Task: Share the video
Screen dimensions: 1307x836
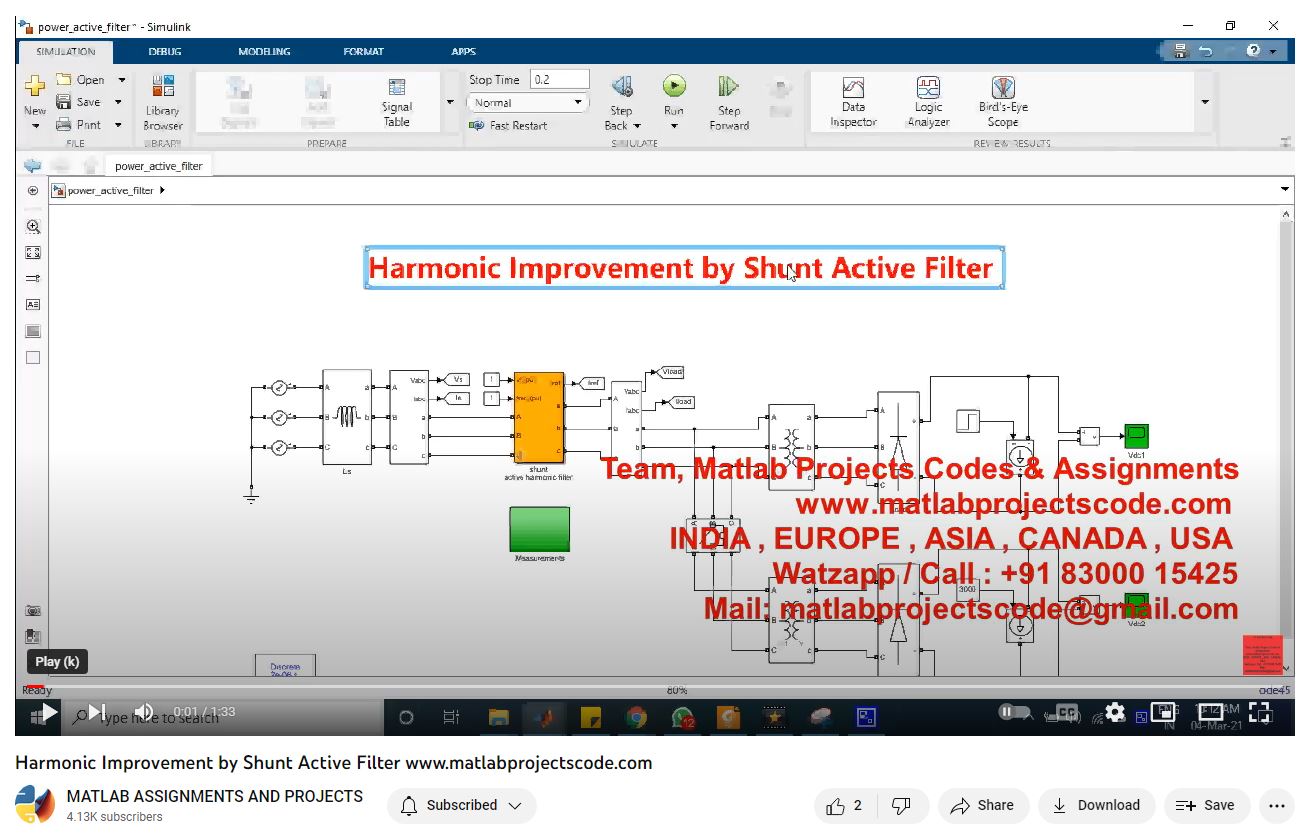Action: [983, 806]
